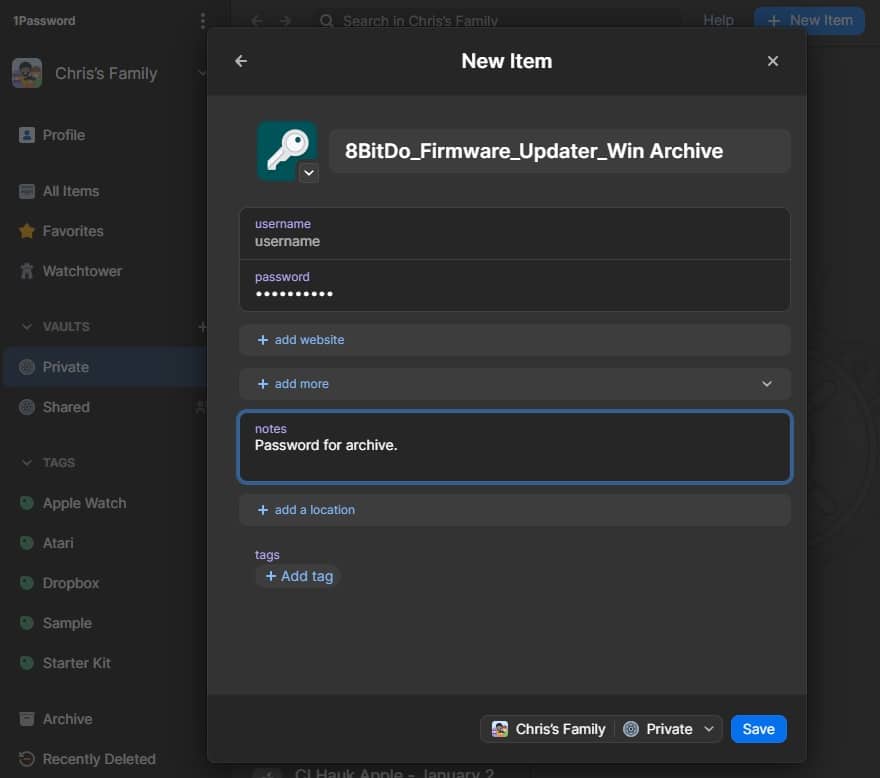Image resolution: width=880 pixels, height=778 pixels.
Task: Click the username field
Action: pyautogui.click(x=515, y=234)
